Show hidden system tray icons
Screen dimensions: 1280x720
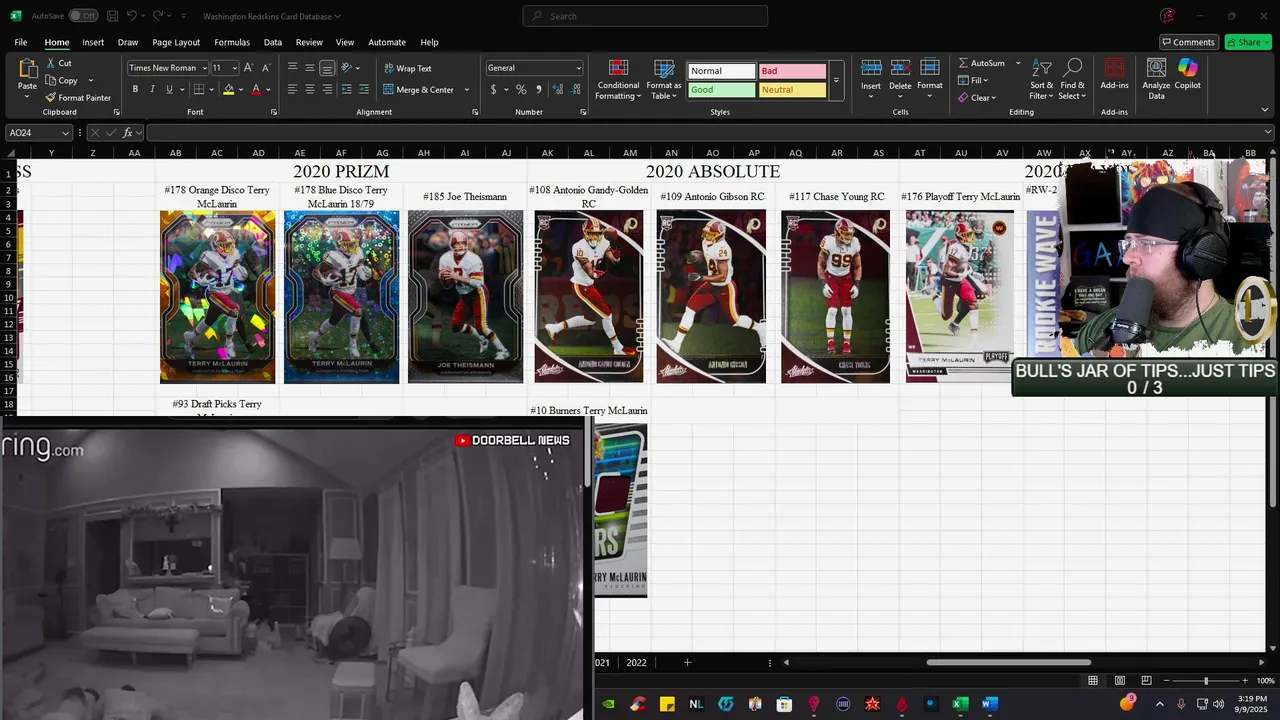point(1160,704)
